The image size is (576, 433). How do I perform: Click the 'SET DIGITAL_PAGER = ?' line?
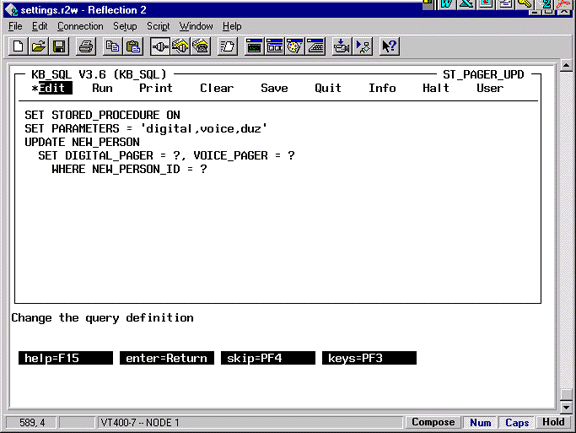click(166, 156)
